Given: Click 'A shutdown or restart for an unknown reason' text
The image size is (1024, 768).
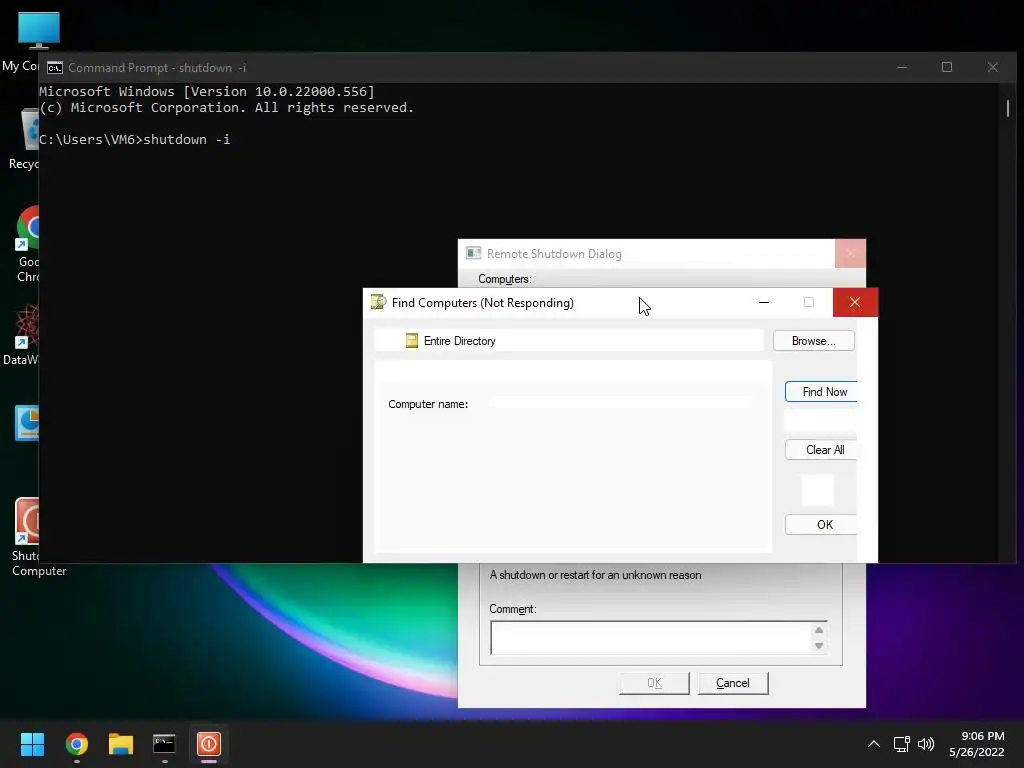Looking at the screenshot, I should click(596, 575).
